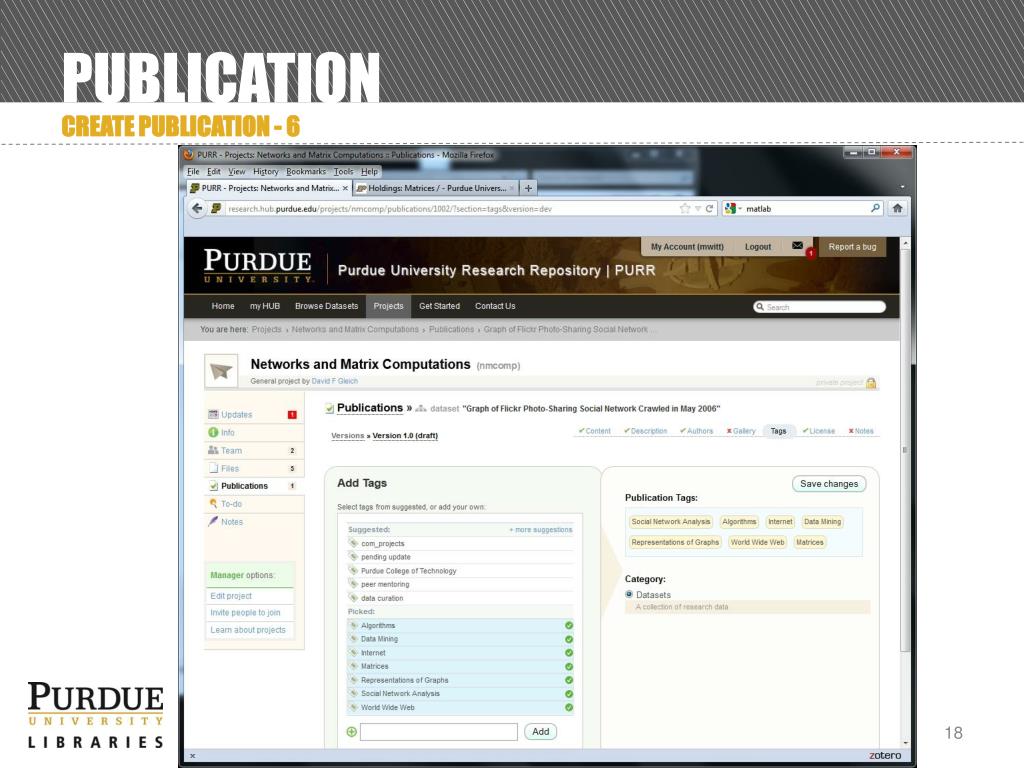Click the Firefox back arrow button
Image resolution: width=1024 pixels, height=768 pixels.
(197, 208)
